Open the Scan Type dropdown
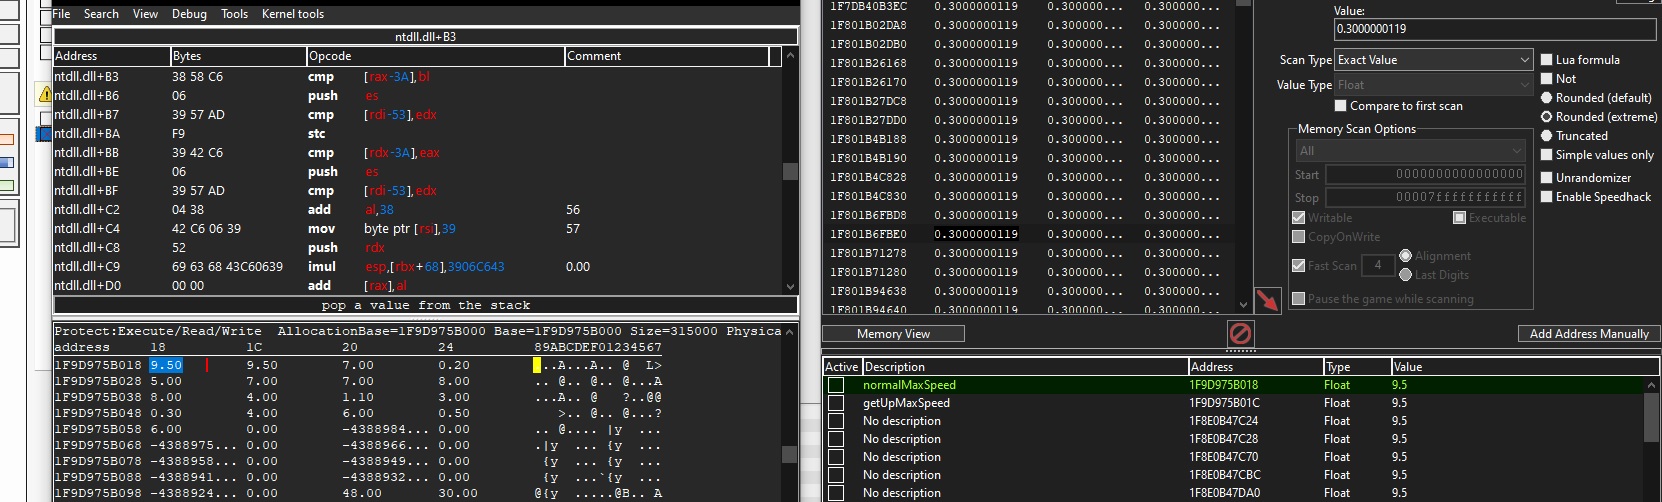Image resolution: width=1662 pixels, height=502 pixels. (x=1433, y=60)
